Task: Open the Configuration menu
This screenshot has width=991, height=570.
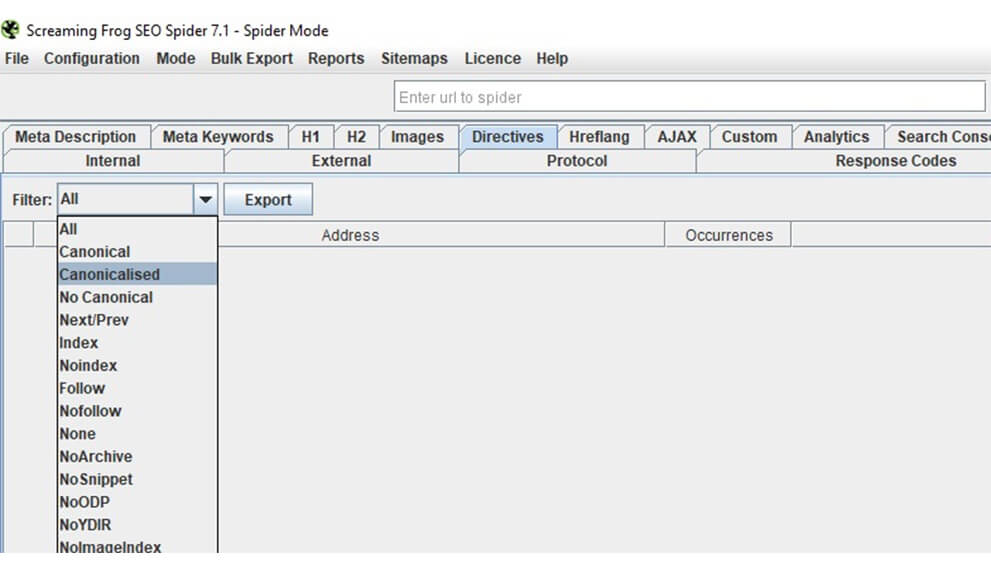Action: [92, 58]
